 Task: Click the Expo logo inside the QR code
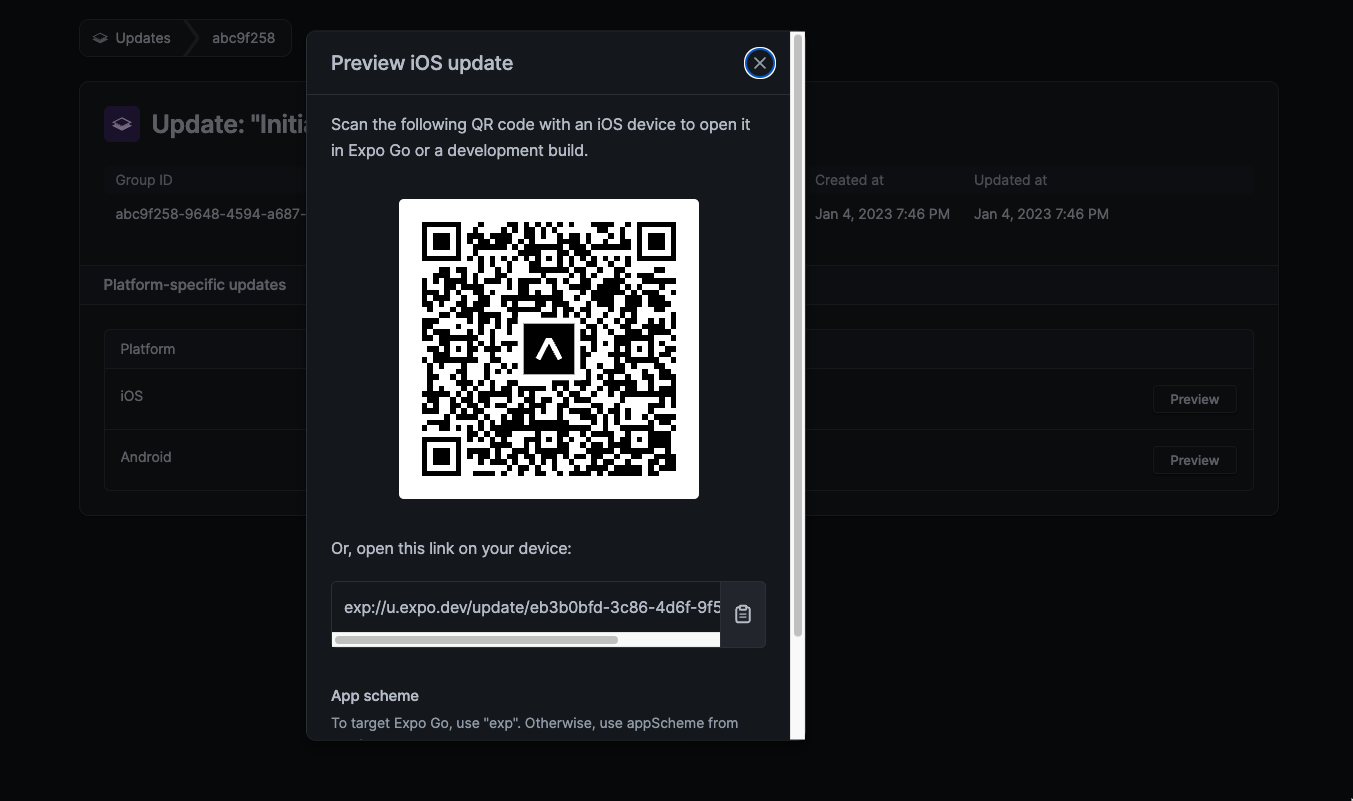pyautogui.click(x=549, y=349)
